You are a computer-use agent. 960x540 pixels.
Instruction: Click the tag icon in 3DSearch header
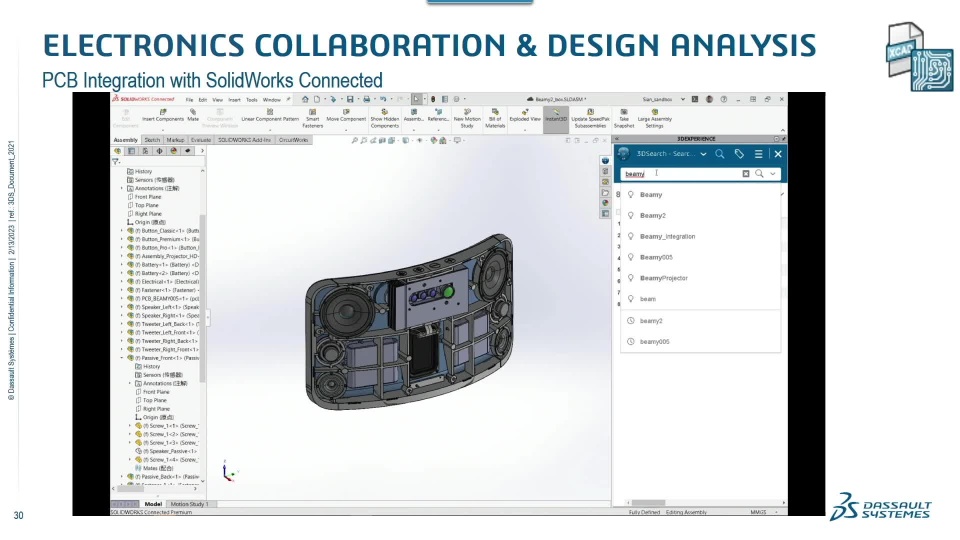[x=739, y=154]
